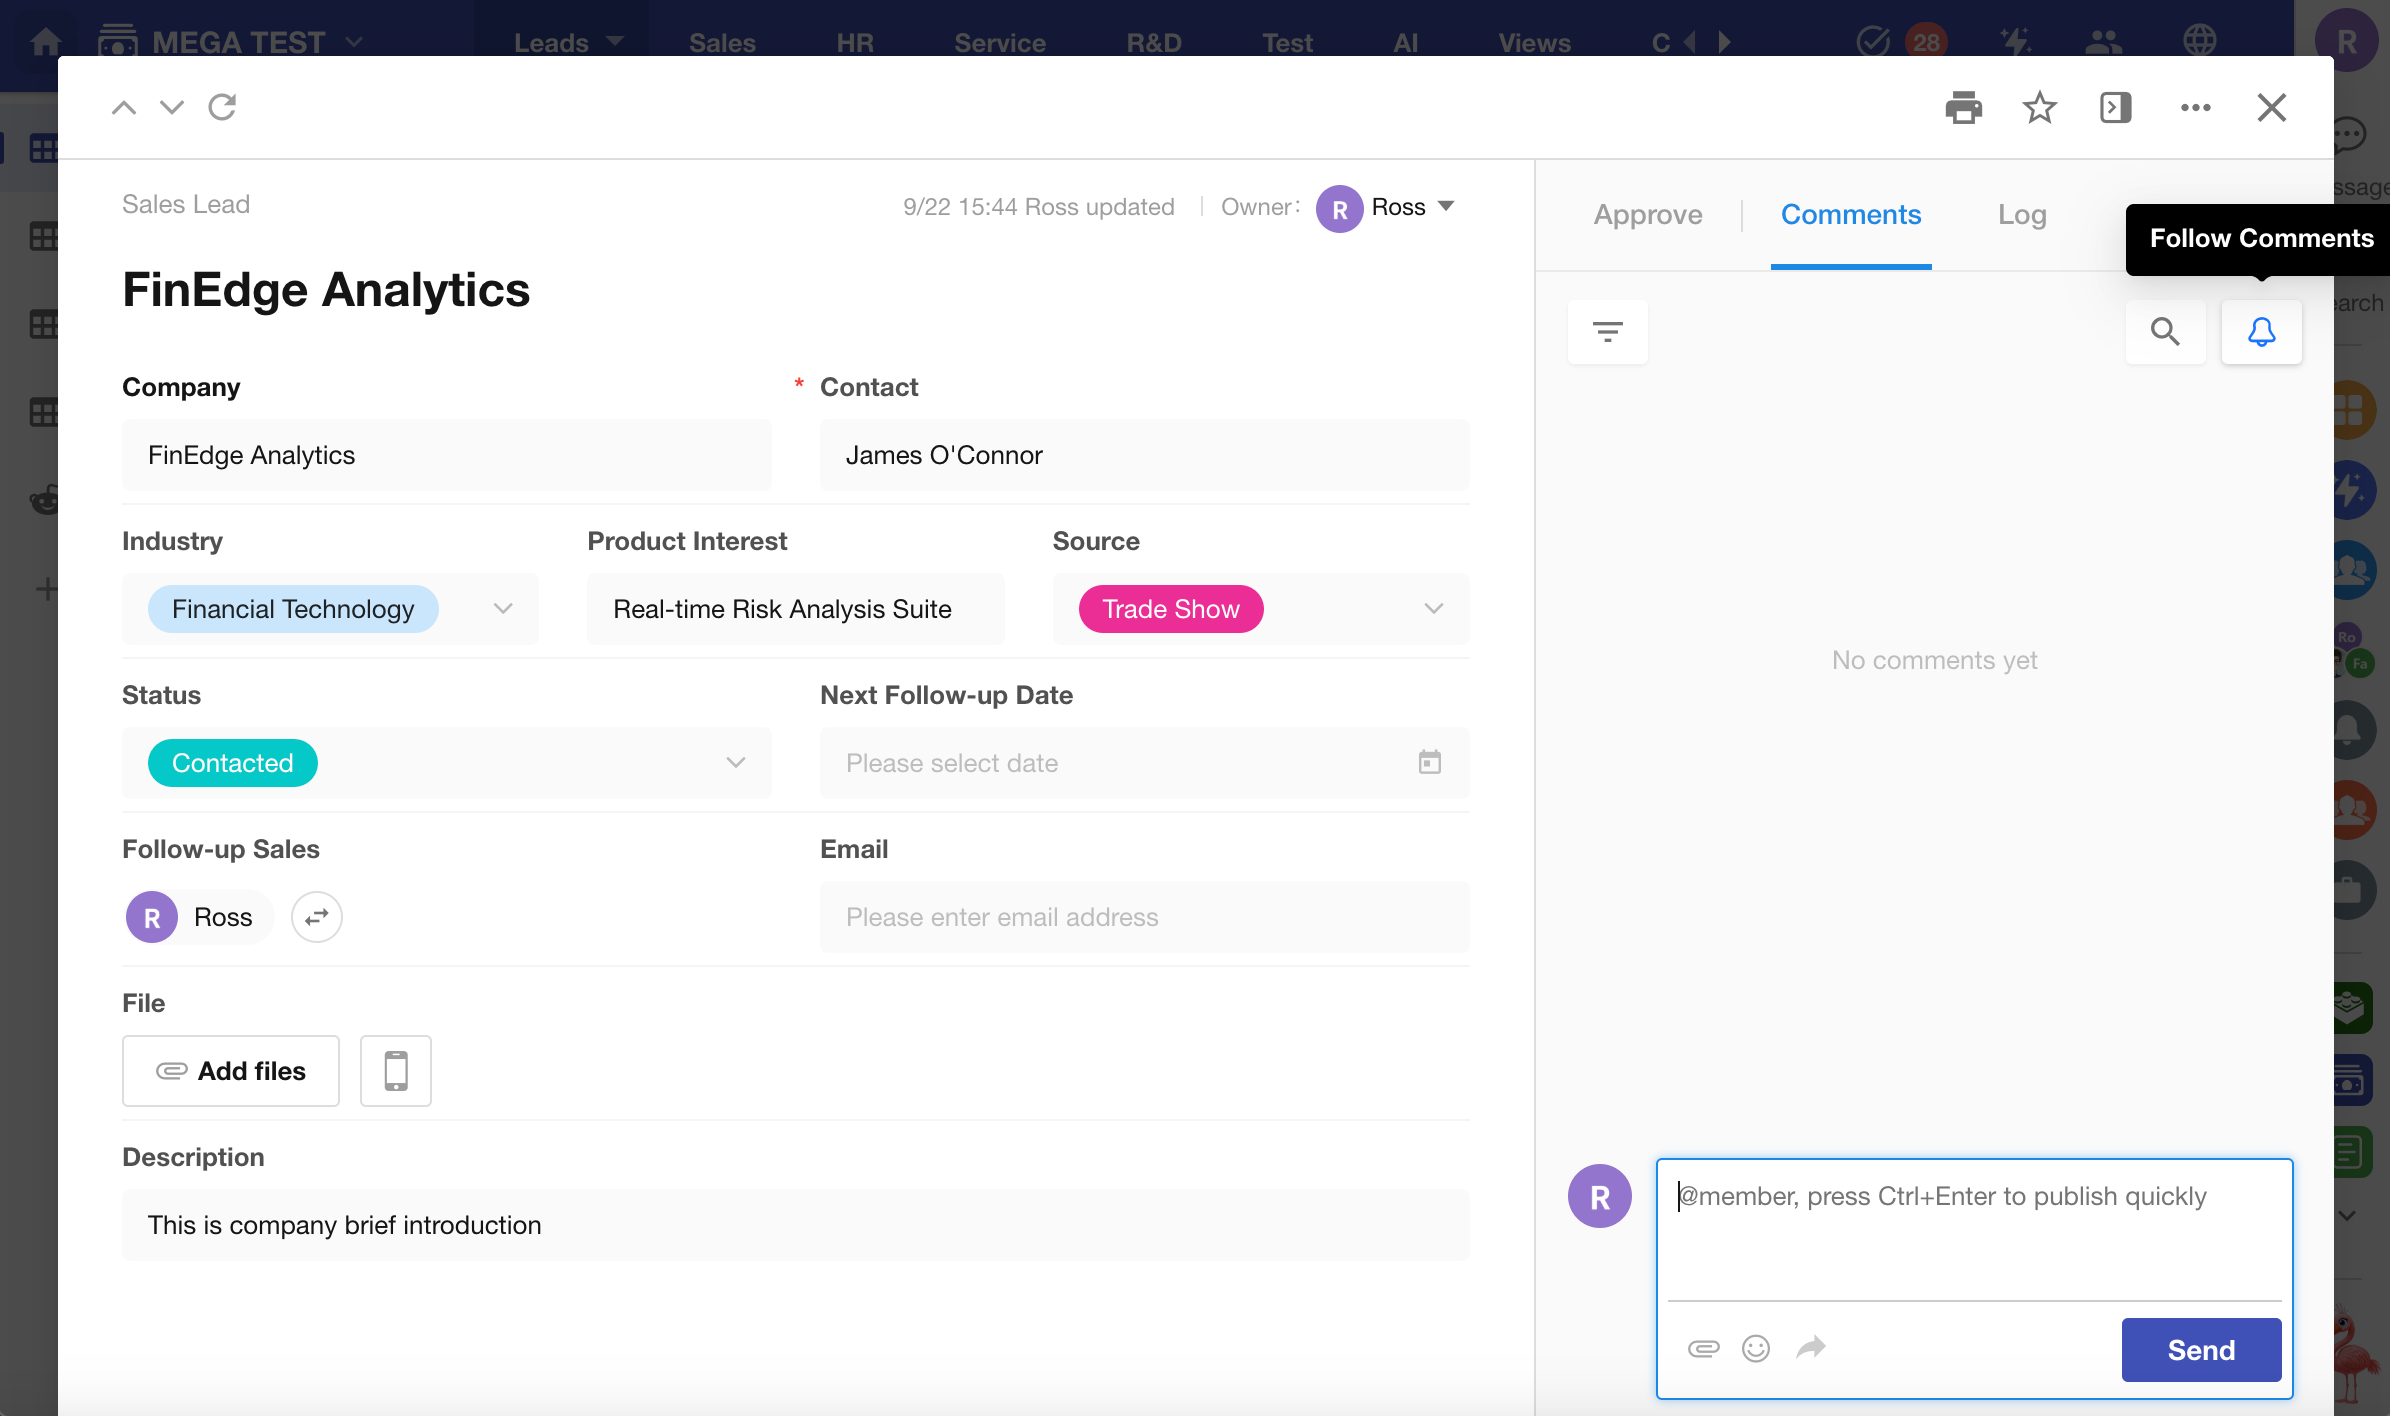The height and width of the screenshot is (1416, 2390).
Task: Search comments with magnifier icon
Action: click(x=2165, y=331)
